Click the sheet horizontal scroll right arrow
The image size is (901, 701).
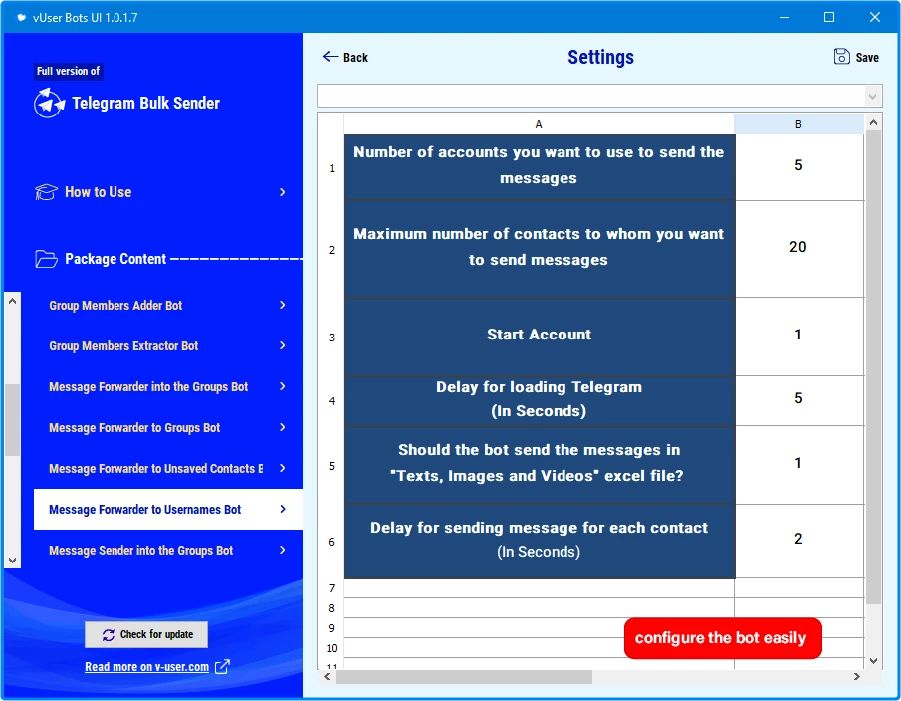pos(856,676)
